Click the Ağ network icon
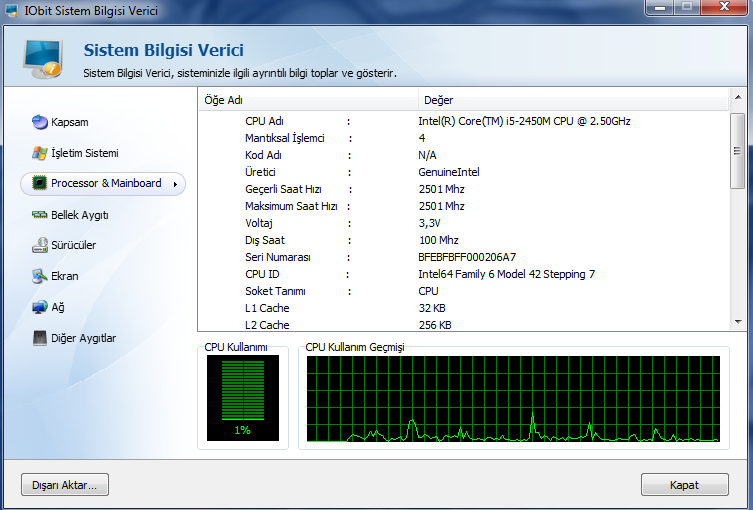 pos(40,307)
